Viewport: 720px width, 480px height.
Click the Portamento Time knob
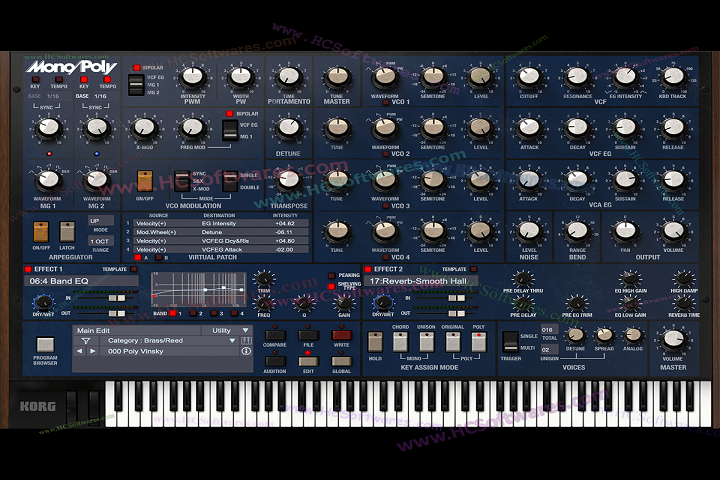[x=289, y=78]
